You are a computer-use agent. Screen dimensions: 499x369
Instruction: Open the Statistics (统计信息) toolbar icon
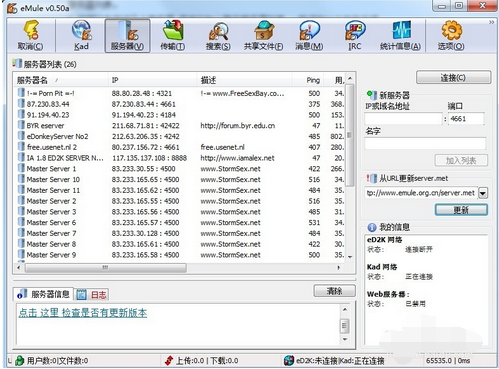coord(401,31)
